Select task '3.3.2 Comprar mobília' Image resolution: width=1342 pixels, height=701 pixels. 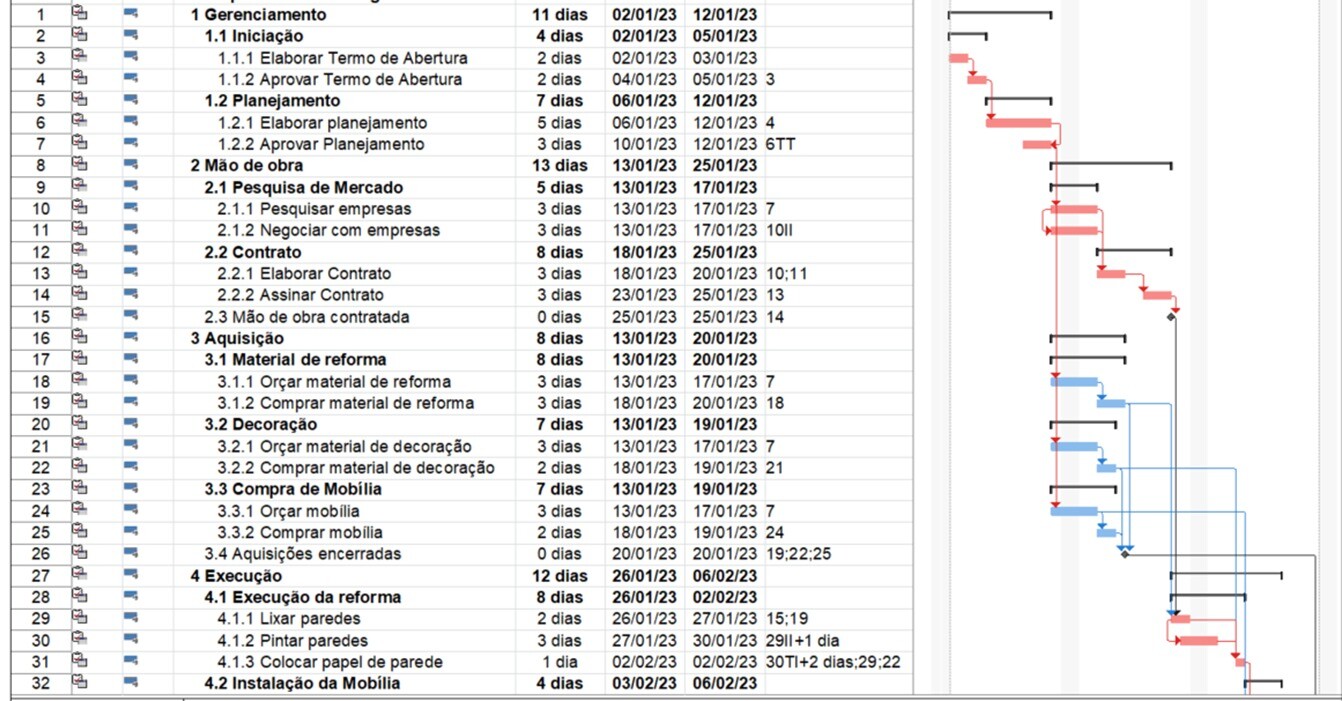click(x=300, y=532)
